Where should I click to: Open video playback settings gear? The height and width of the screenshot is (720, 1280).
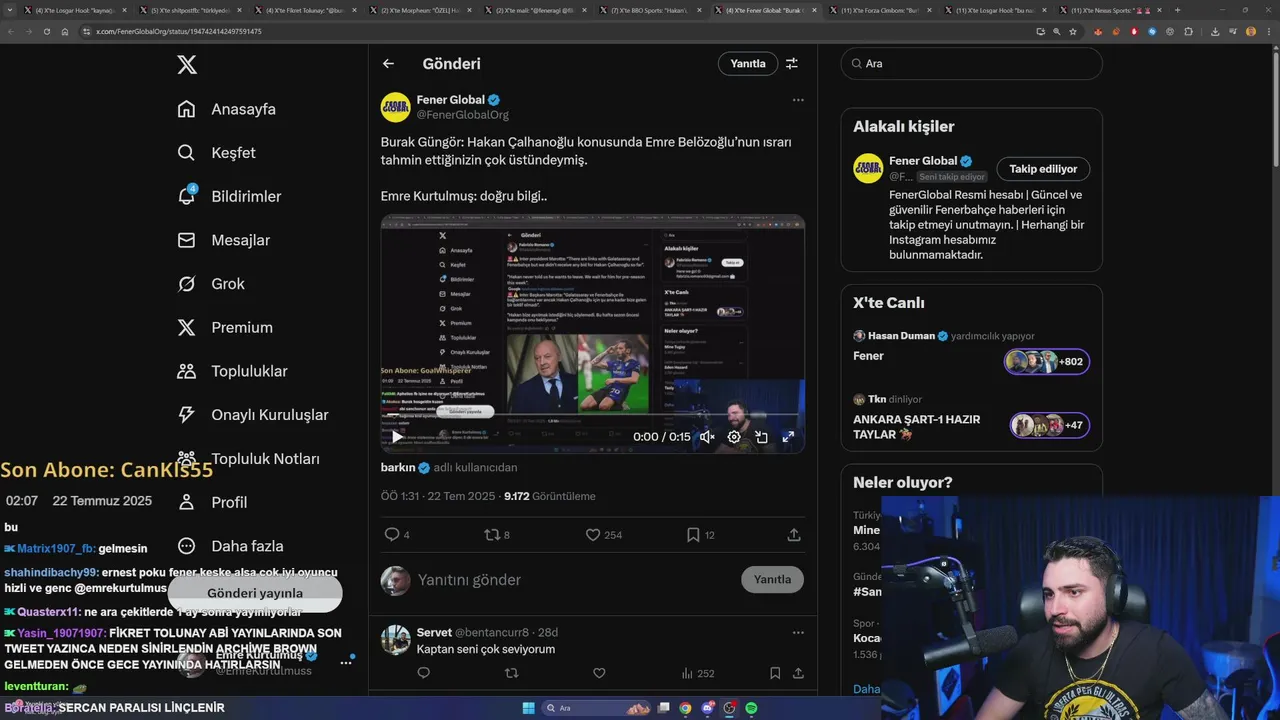click(734, 437)
